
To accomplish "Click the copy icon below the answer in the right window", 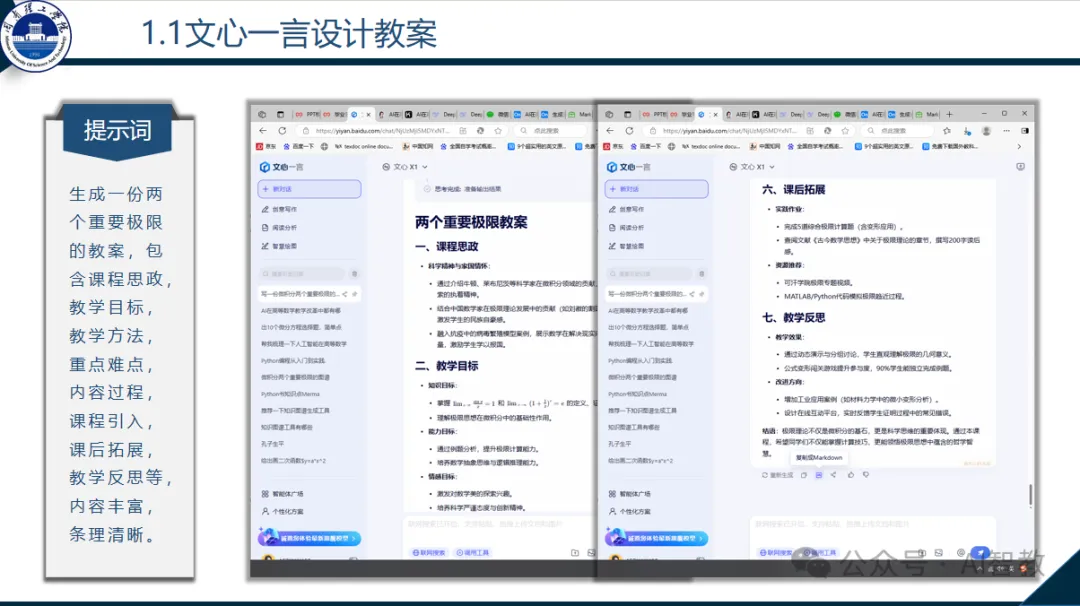I will 804,475.
